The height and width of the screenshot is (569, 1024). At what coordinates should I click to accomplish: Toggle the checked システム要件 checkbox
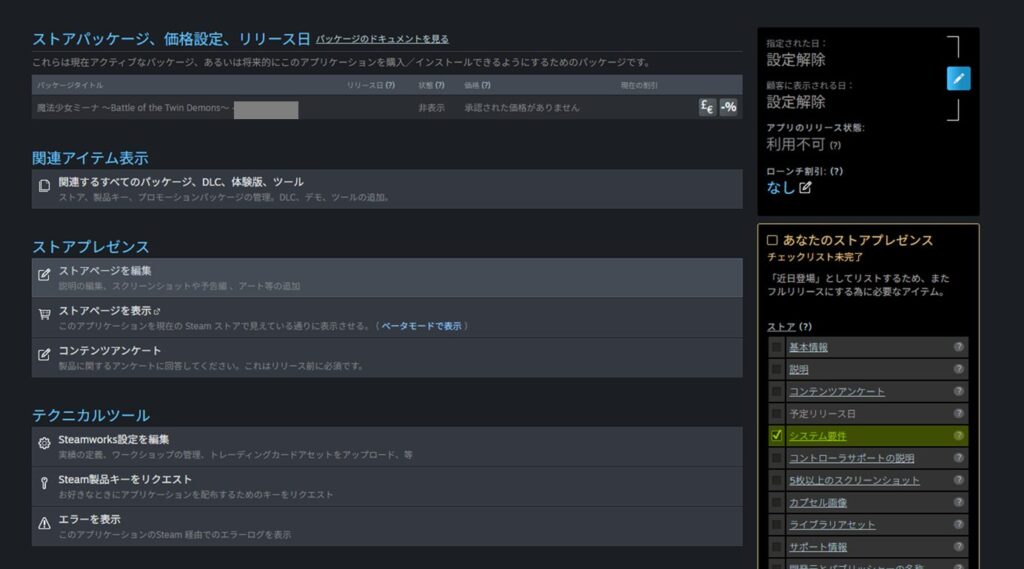point(777,436)
